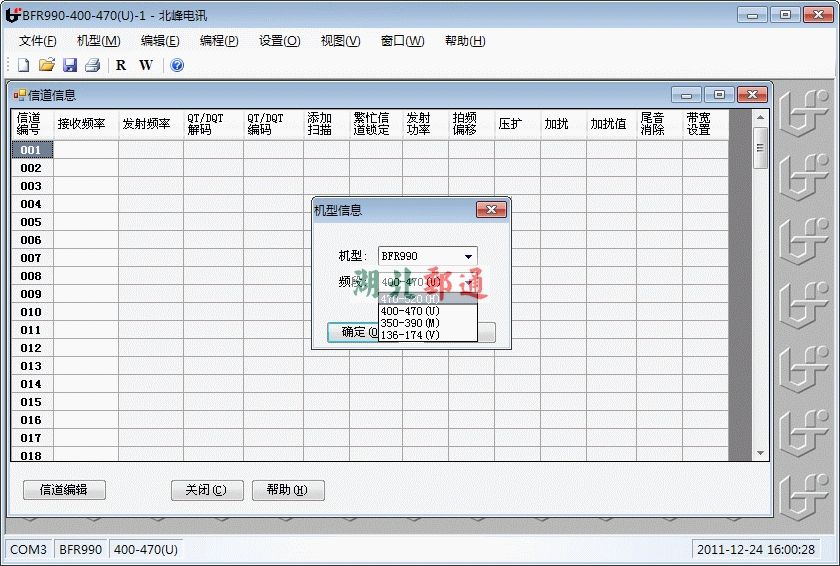Click the Print toolbar icon
This screenshot has height=566, width=840.
pyautogui.click(x=92, y=65)
